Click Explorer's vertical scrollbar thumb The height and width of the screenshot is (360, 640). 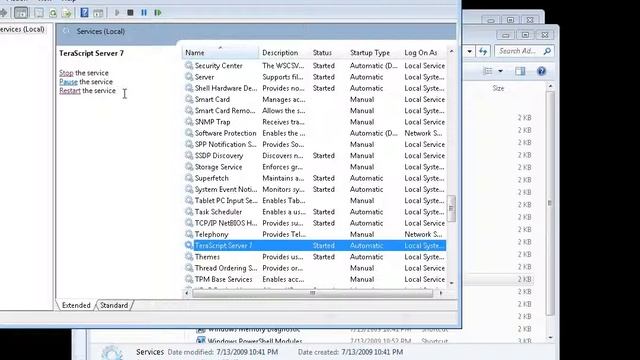[x=550, y=203]
